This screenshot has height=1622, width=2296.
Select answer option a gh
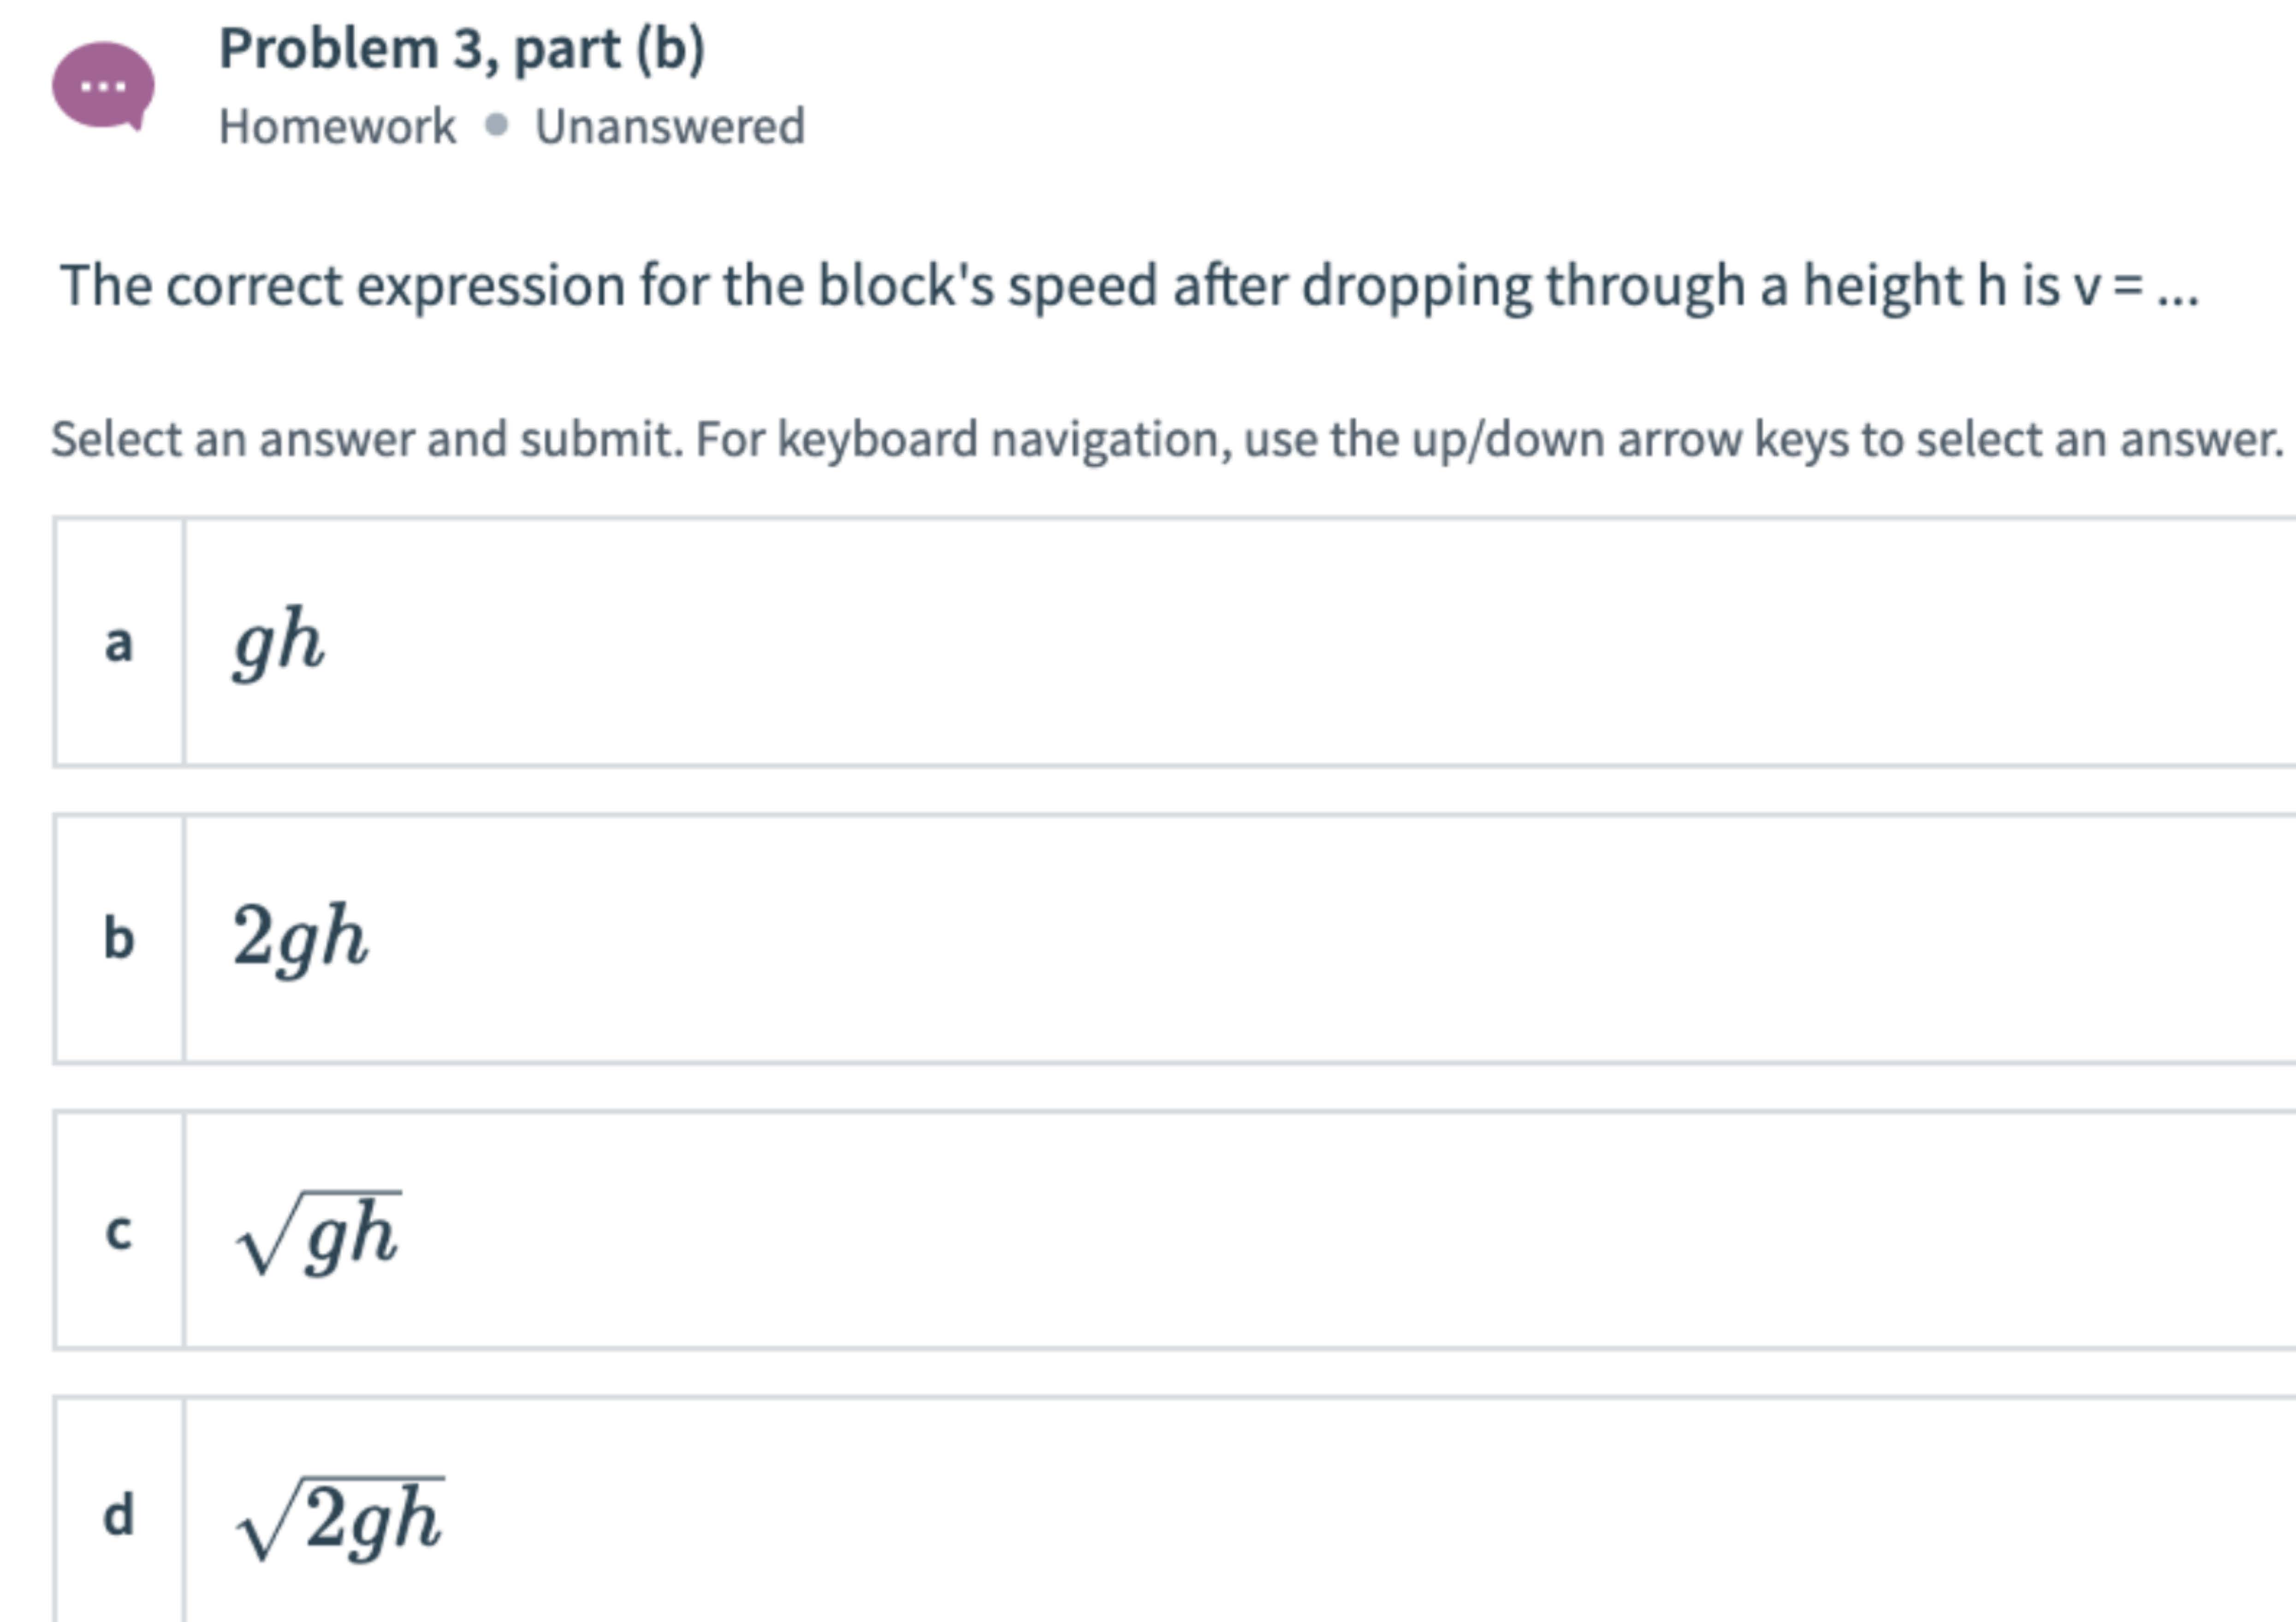[1175, 642]
